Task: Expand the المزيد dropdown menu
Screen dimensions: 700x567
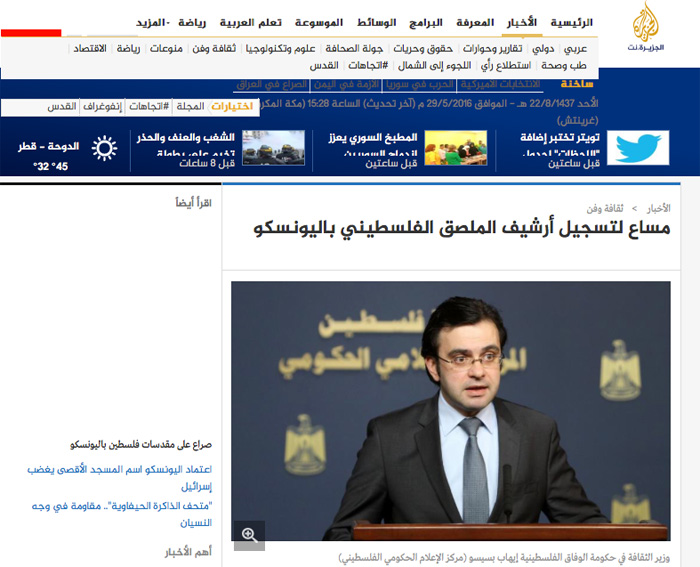Action: (x=153, y=23)
